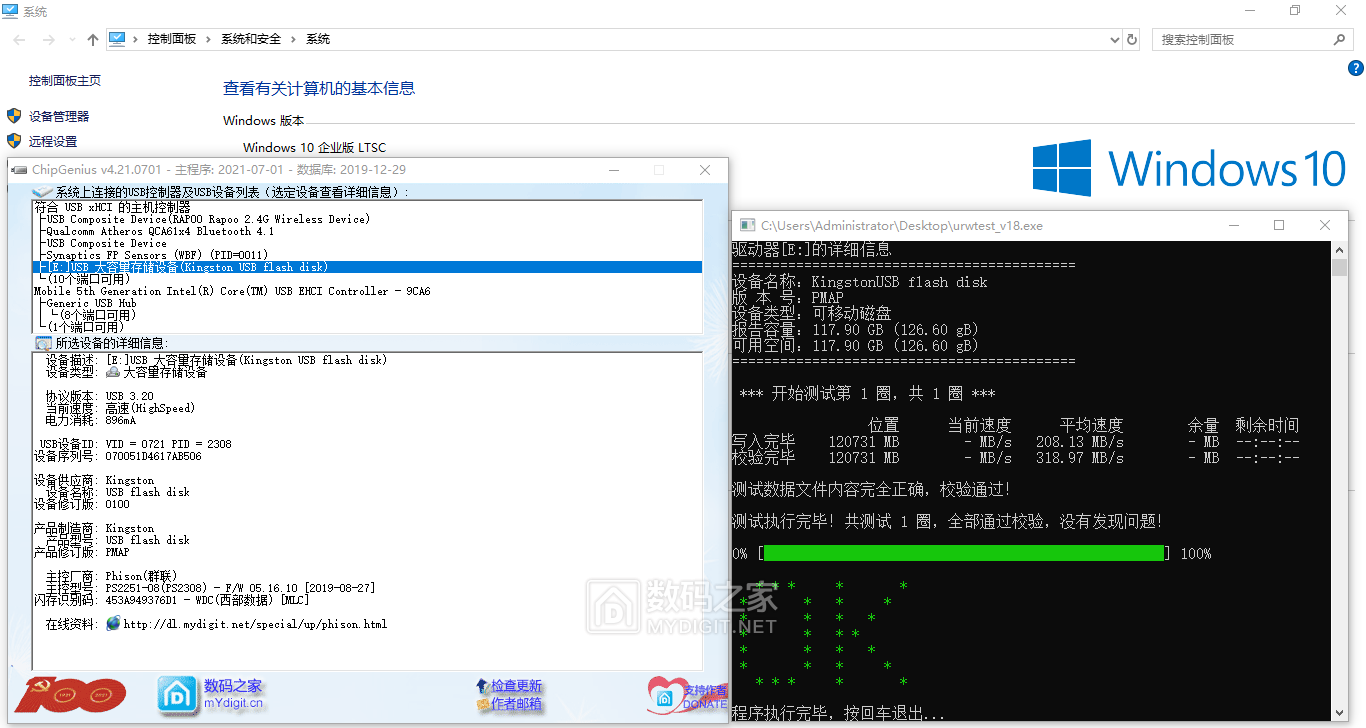Go back using Control Panel back arrow
Viewport: 1366px width, 728px height.
tap(21, 39)
